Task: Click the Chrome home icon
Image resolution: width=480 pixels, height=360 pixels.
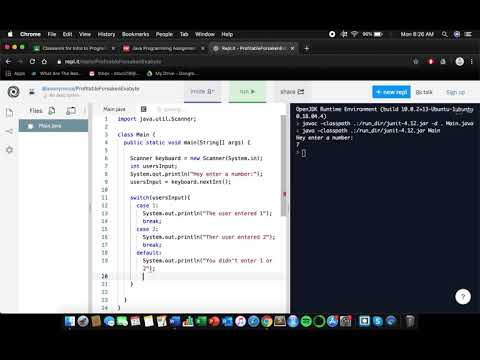Action: tap(44, 61)
